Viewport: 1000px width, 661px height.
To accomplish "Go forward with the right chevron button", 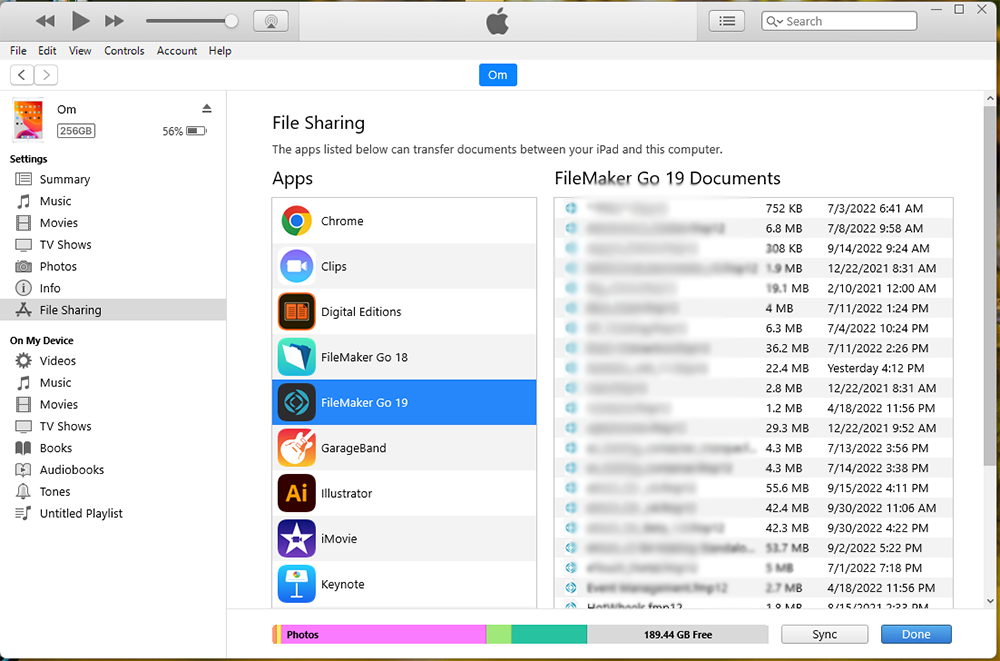I will [46, 75].
